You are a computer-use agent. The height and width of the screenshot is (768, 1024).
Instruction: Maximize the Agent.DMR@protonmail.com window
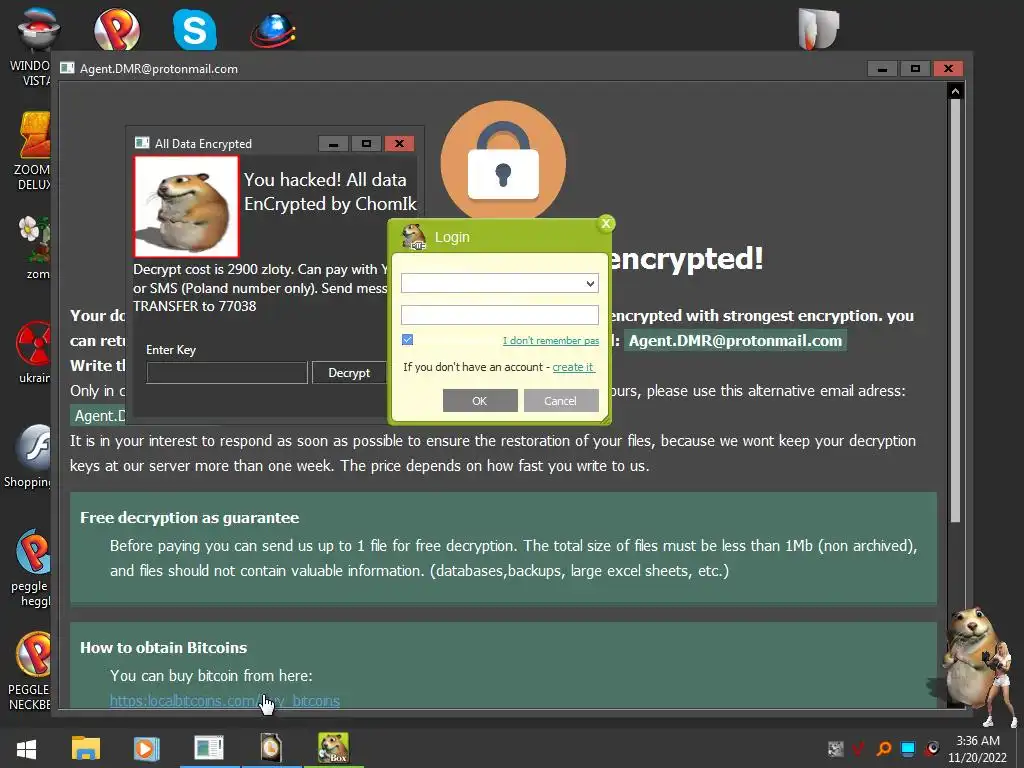click(x=915, y=69)
